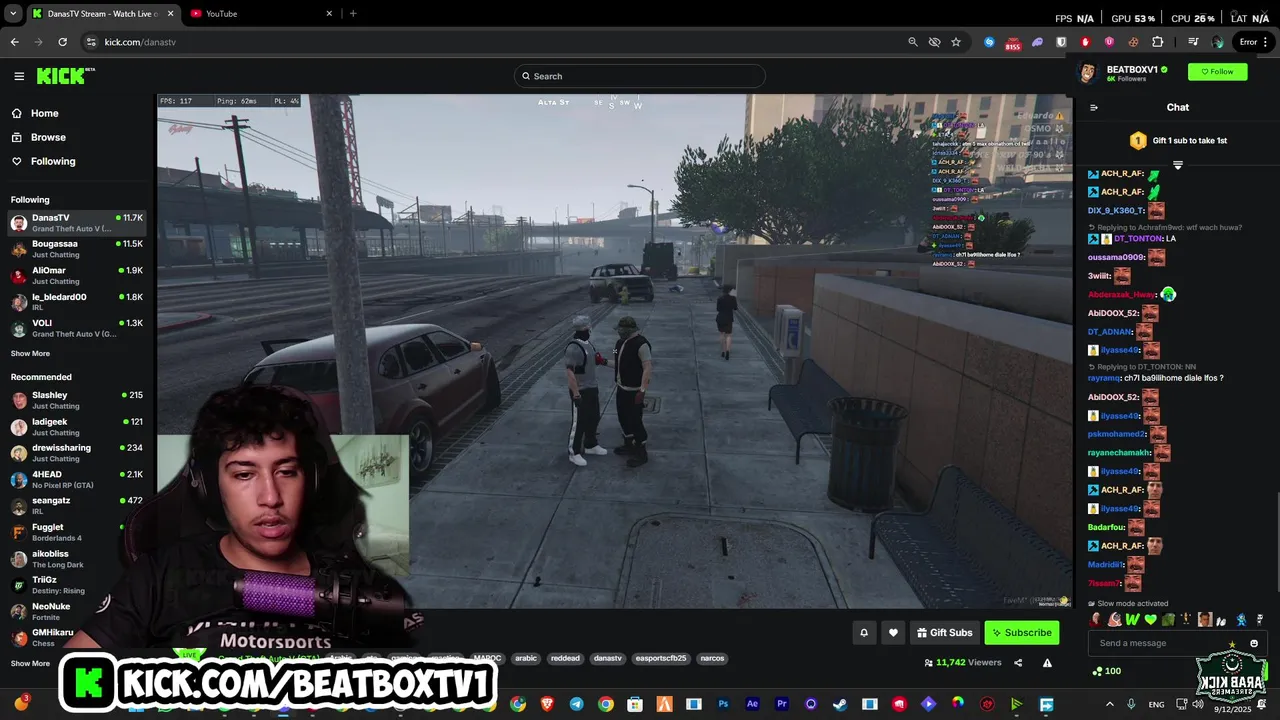
Task: Open 4HEAD recommended channel
Action: point(77,480)
